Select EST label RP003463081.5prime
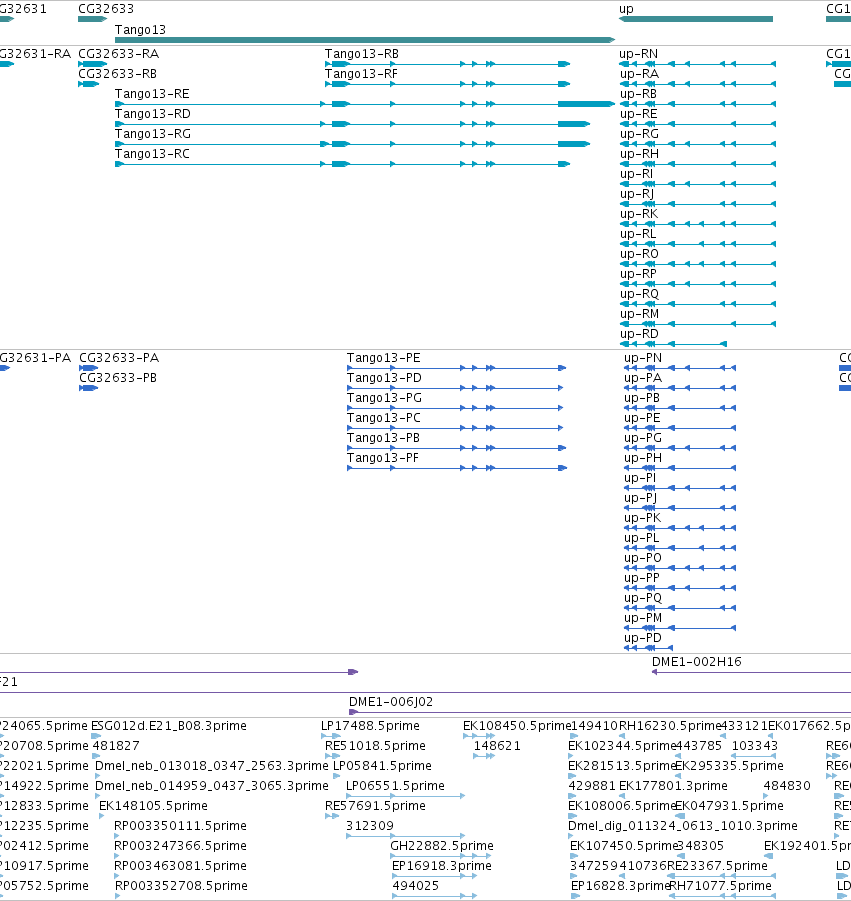 [x=181, y=866]
